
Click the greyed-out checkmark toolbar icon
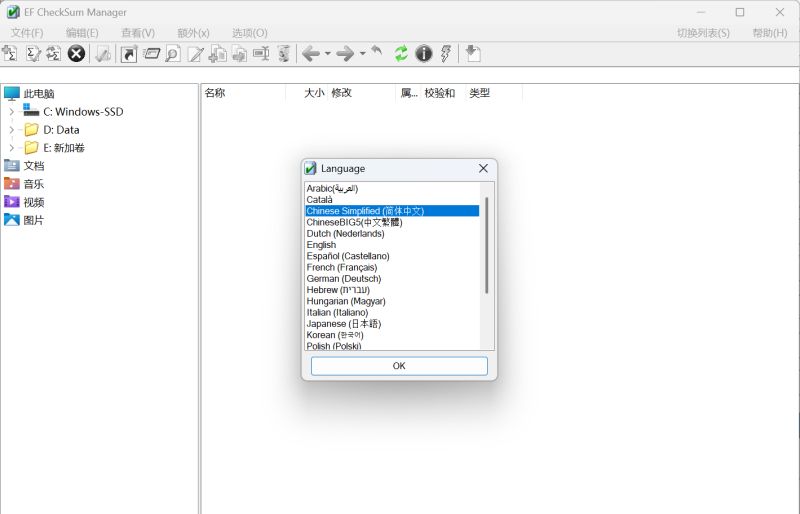[103, 54]
